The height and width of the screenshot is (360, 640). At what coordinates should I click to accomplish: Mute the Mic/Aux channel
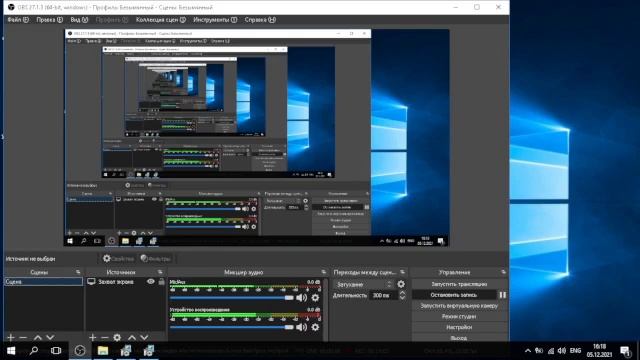pos(302,298)
